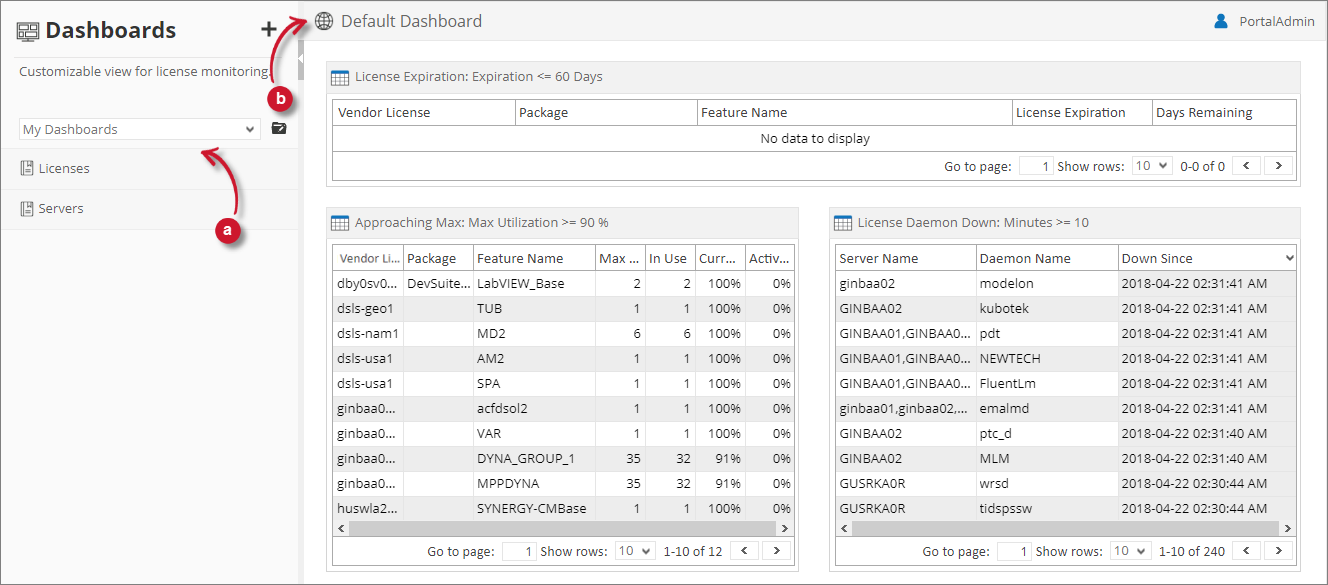Viewport: 1328px width, 585px height.
Task: Click the Vendor License column header in License Expiration
Action: click(424, 113)
